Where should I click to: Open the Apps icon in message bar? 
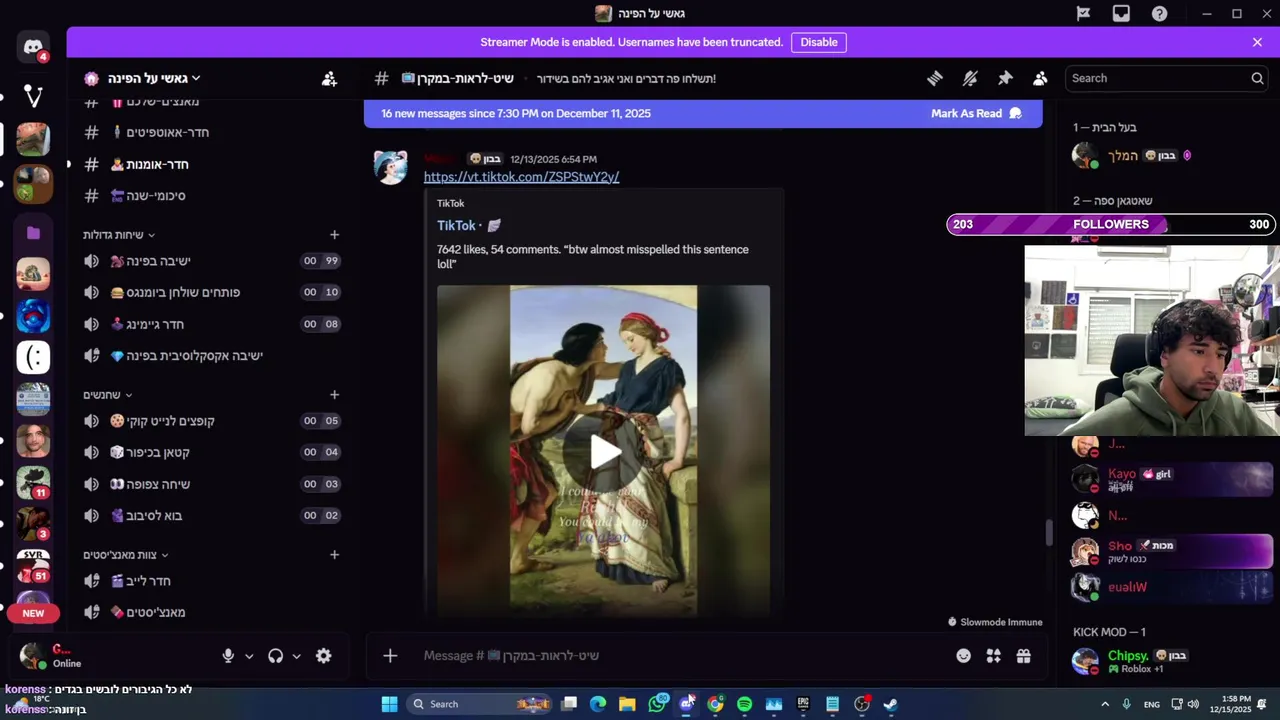(993, 656)
